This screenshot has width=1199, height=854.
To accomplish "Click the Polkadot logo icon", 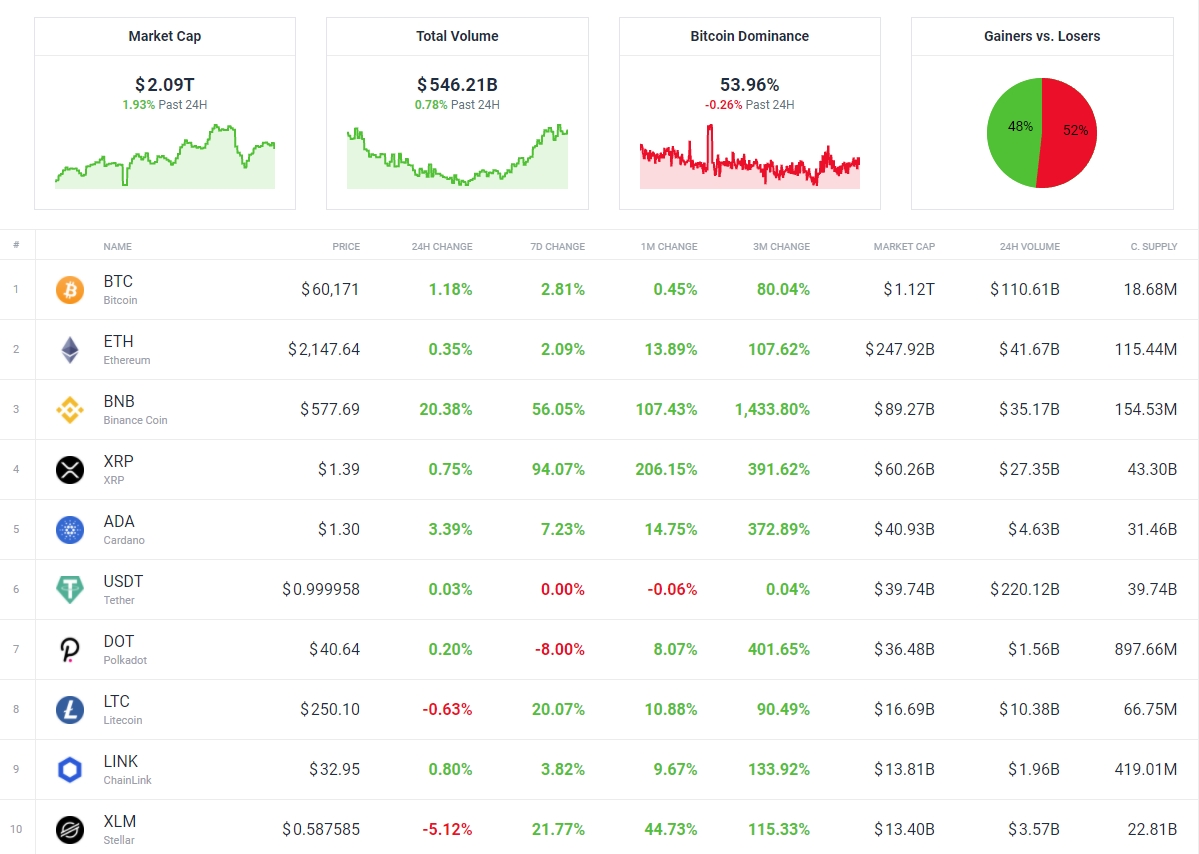I will pos(70,650).
